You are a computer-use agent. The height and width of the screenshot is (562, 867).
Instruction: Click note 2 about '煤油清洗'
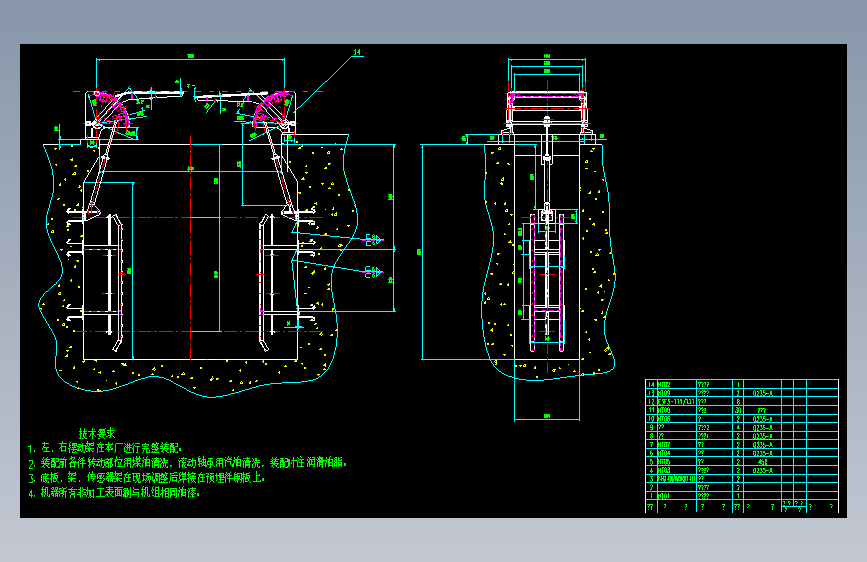[187, 462]
